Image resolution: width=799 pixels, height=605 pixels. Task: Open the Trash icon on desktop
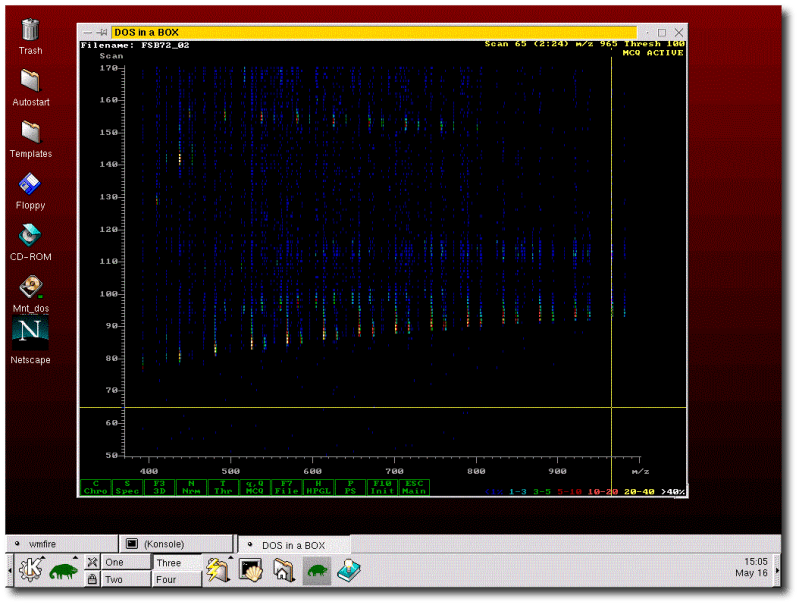[x=30, y=32]
